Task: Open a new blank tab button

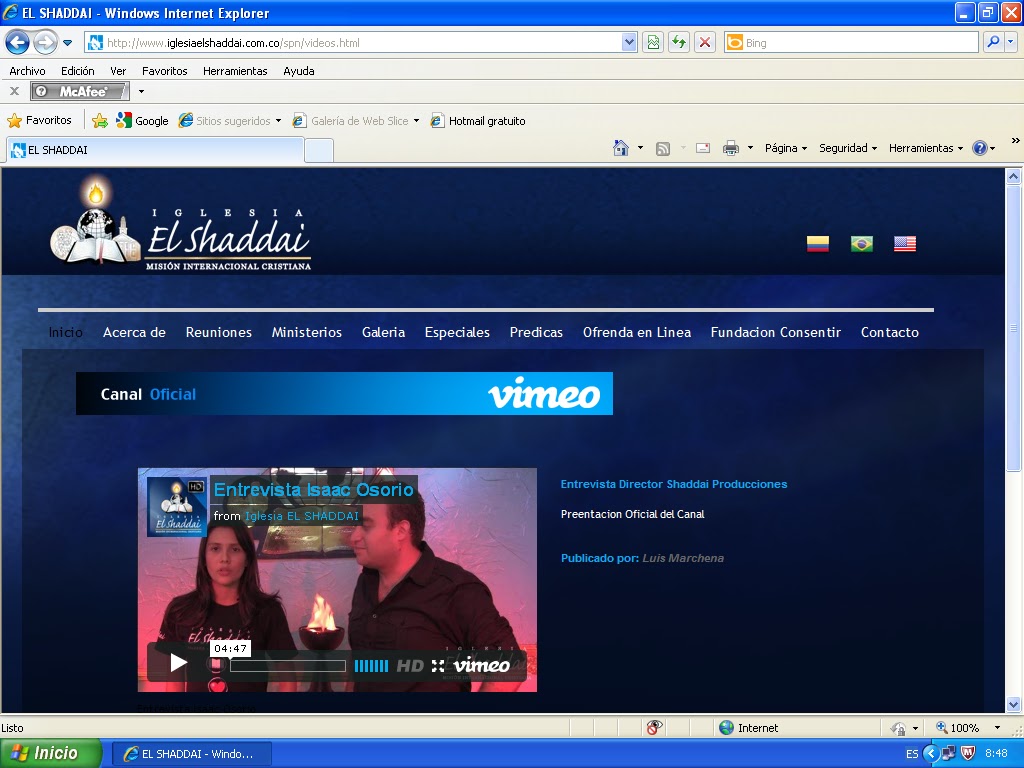Action: coord(319,150)
